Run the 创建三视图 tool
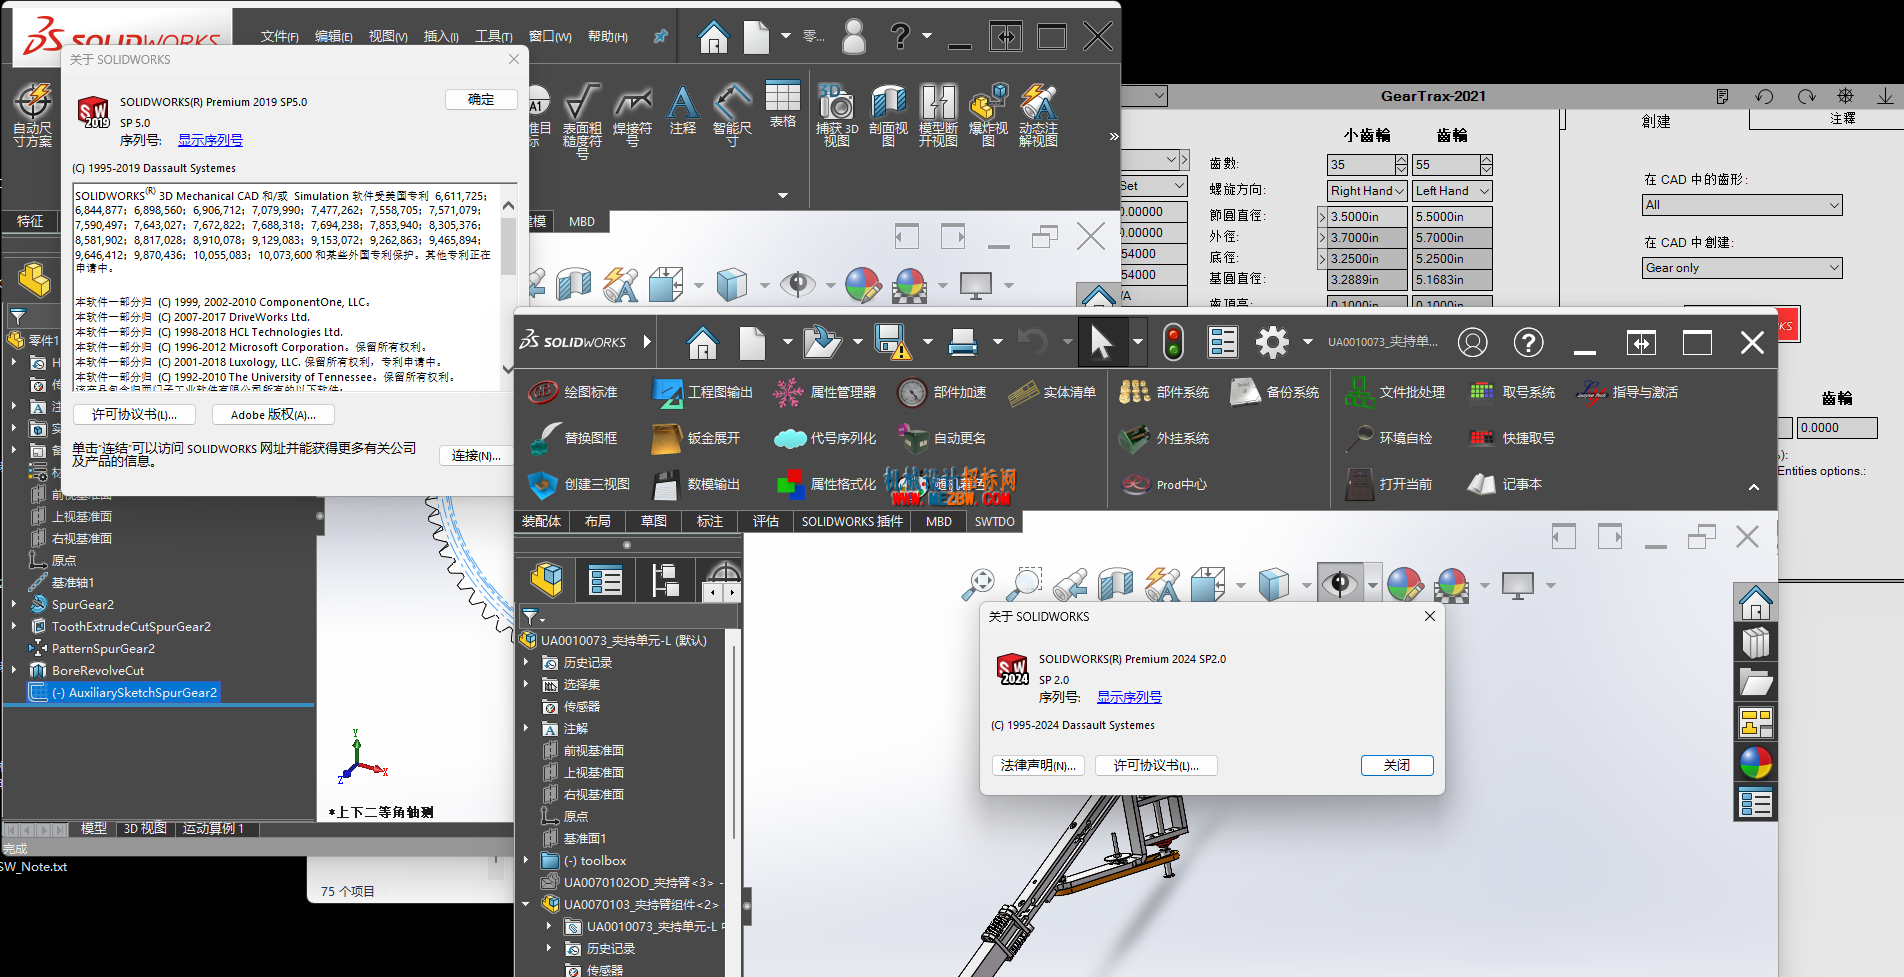1904x977 pixels. coord(579,484)
